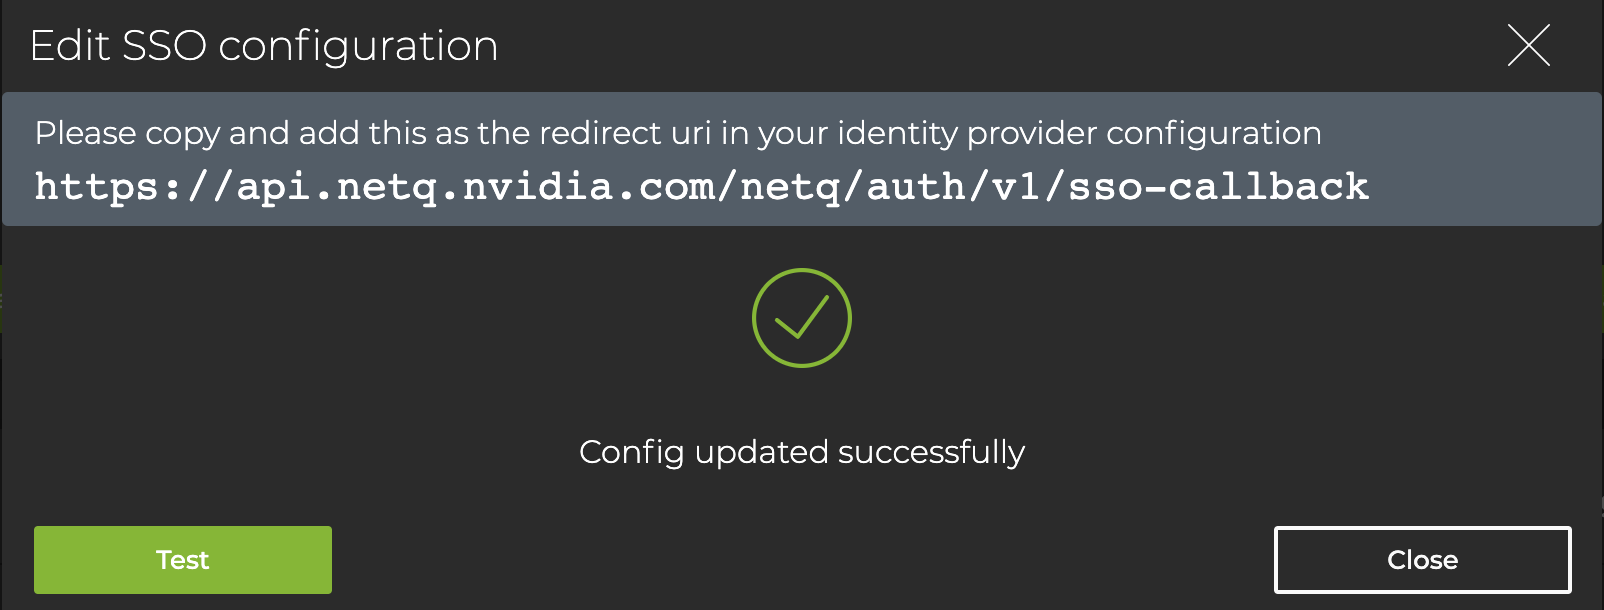Click the circled checkmark above the success text
This screenshot has width=1604, height=610.
point(801,318)
